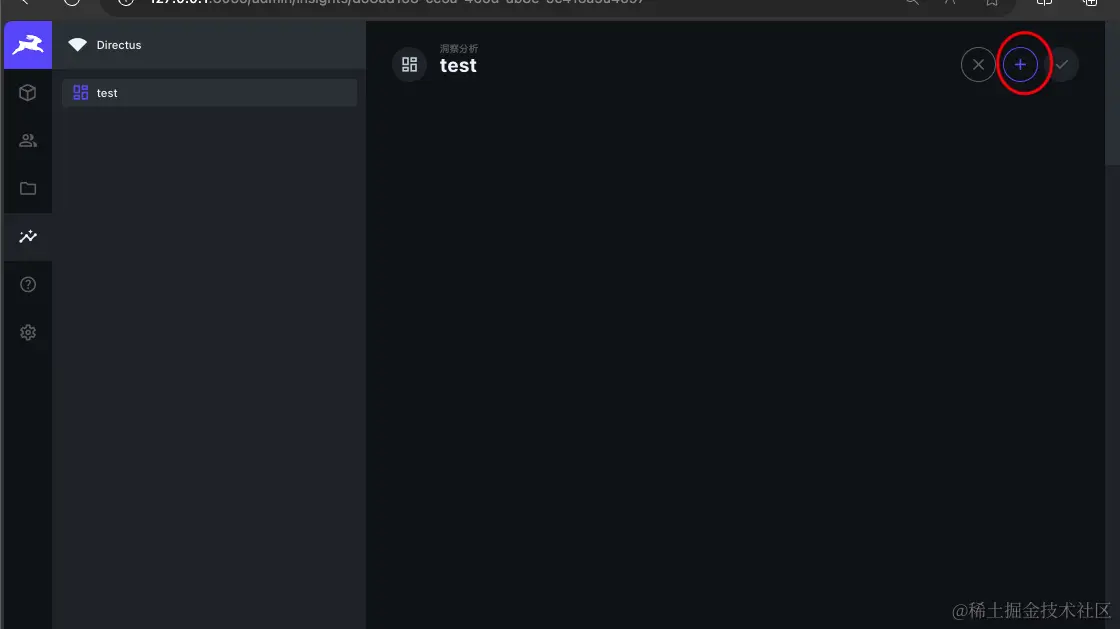Screen dimensions: 1120x629
Task: Open the File Library folder icon
Action: (28, 188)
